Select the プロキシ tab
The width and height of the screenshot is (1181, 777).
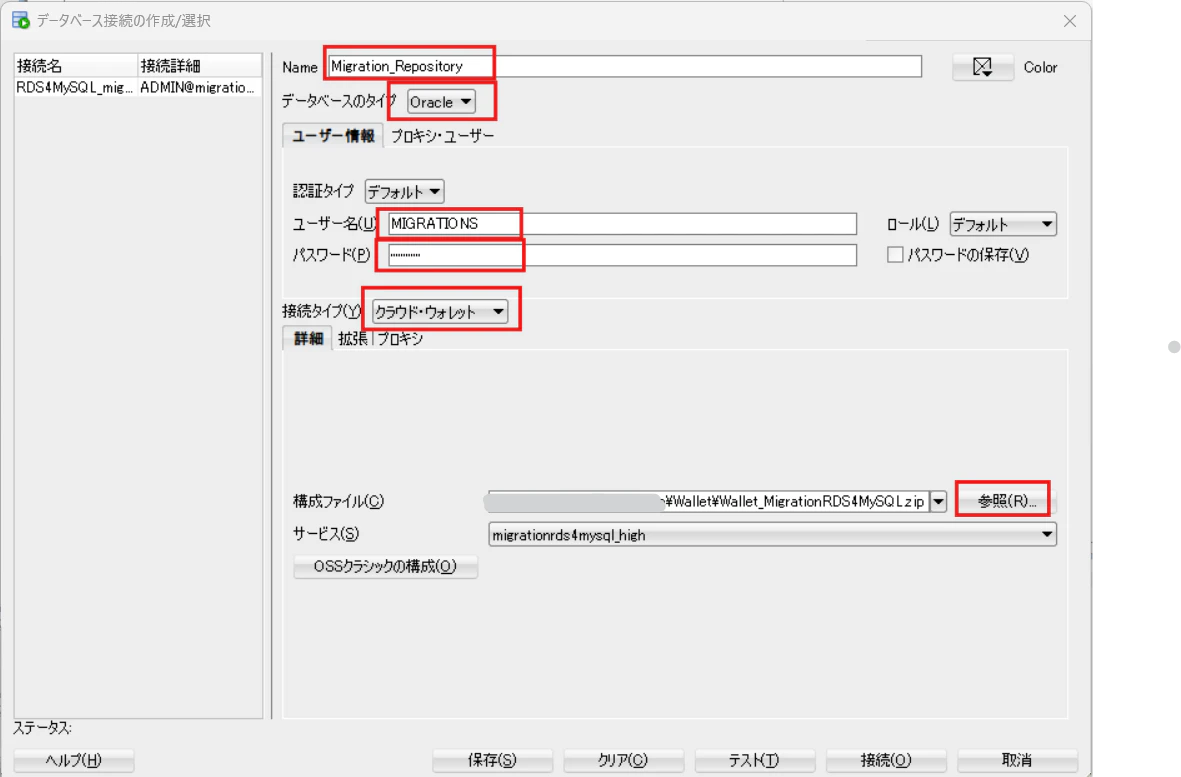(x=400, y=339)
